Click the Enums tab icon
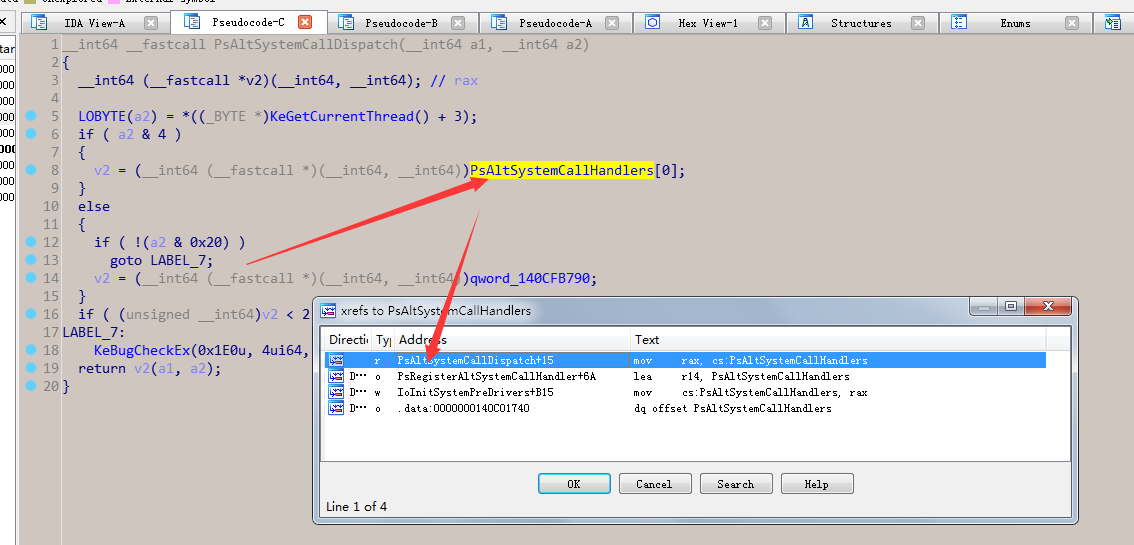 (959, 23)
